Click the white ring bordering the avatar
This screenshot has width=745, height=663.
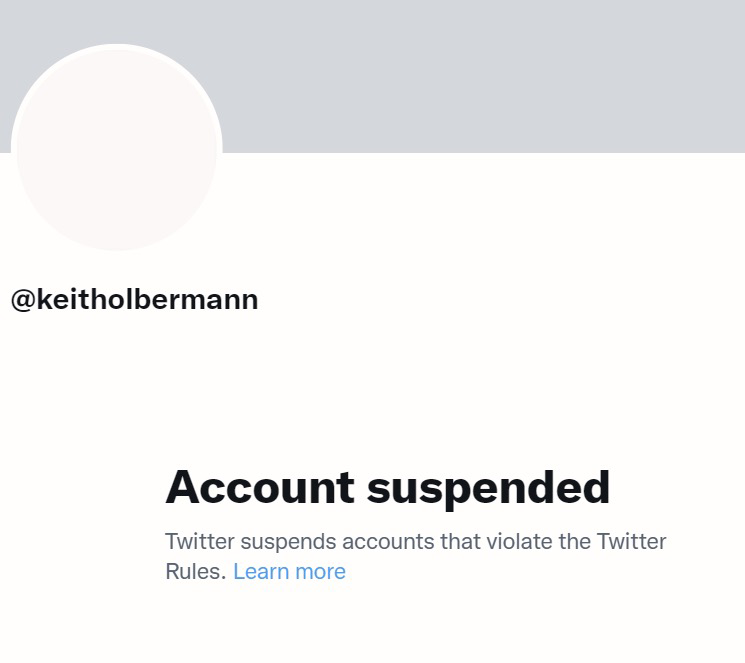pyautogui.click(x=117, y=47)
